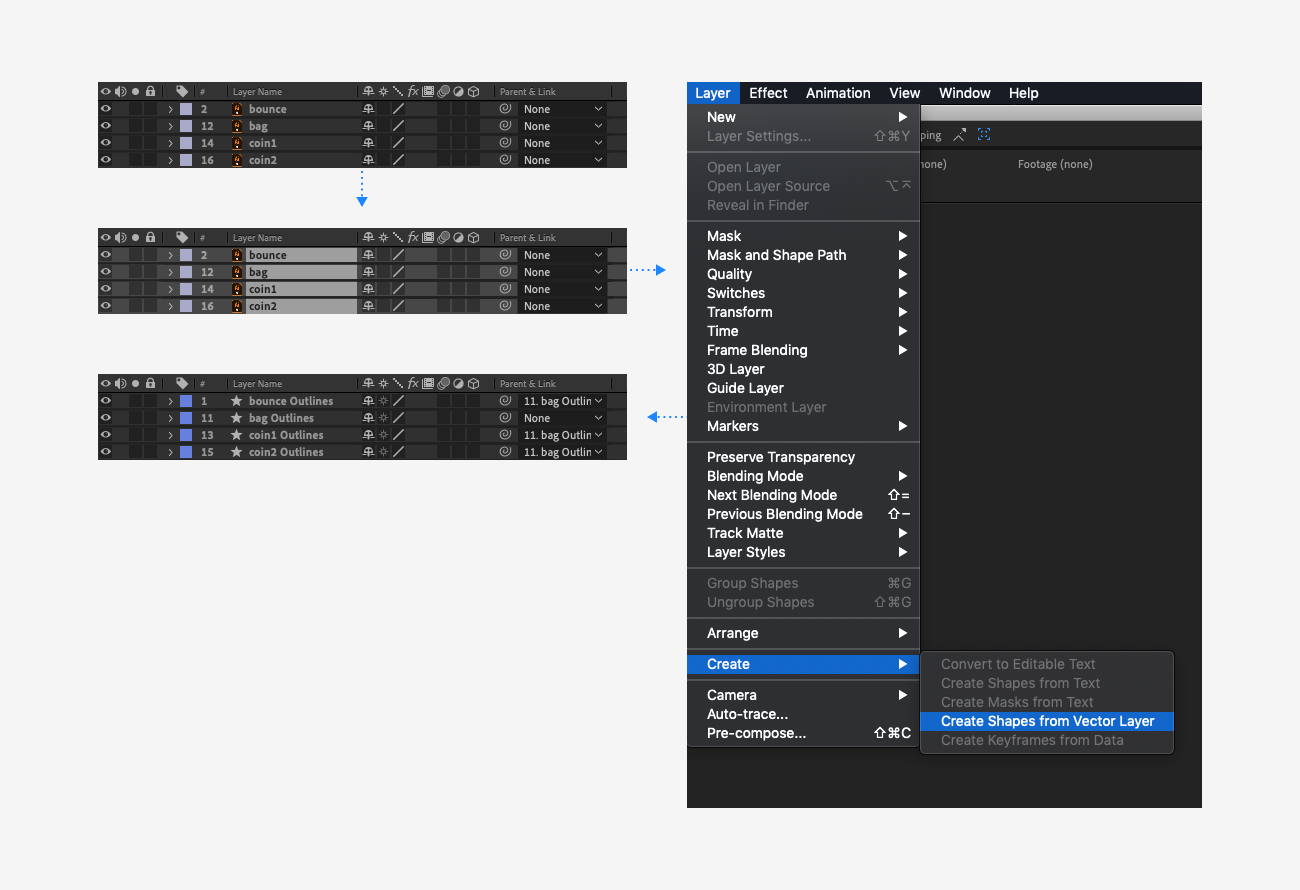
Task: Click quality slash switch on coin1 Outlines row
Action: click(398, 435)
